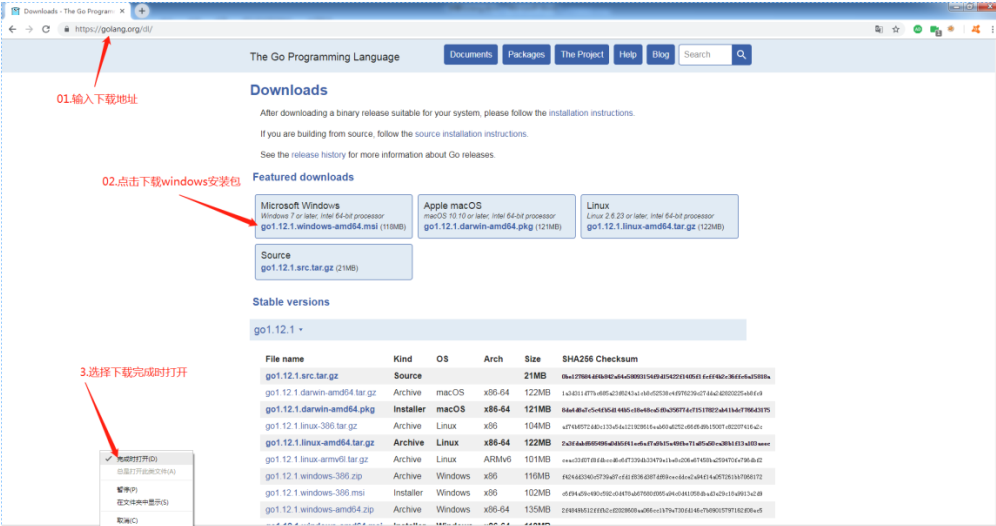The width and height of the screenshot is (996, 526).
Task: Click the Apple macOS card title
Action: (x=452, y=206)
